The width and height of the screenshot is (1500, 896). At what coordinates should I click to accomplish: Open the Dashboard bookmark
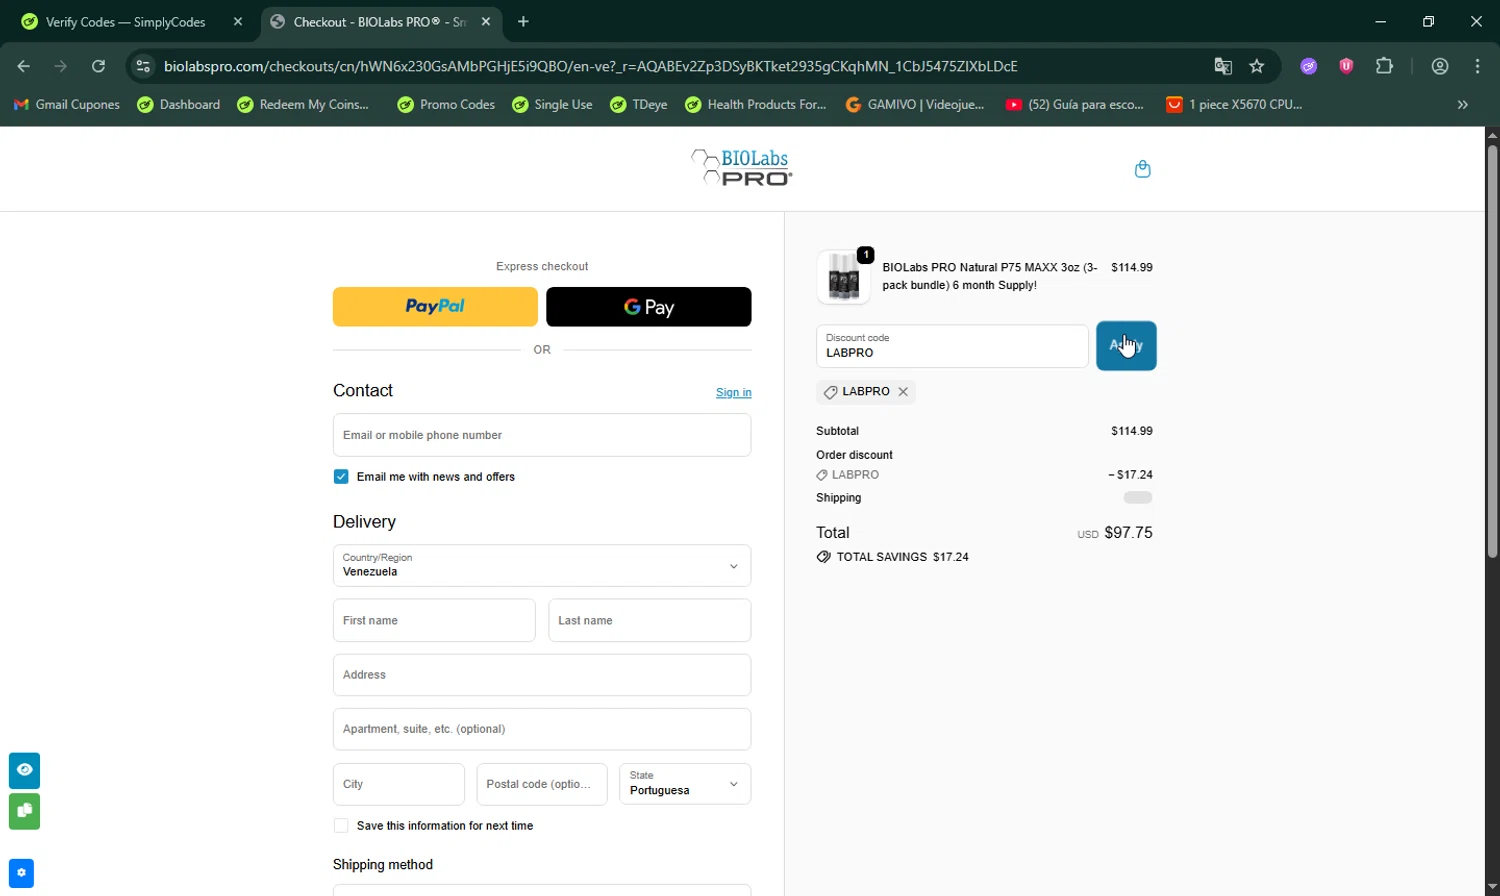pyautogui.click(x=179, y=104)
